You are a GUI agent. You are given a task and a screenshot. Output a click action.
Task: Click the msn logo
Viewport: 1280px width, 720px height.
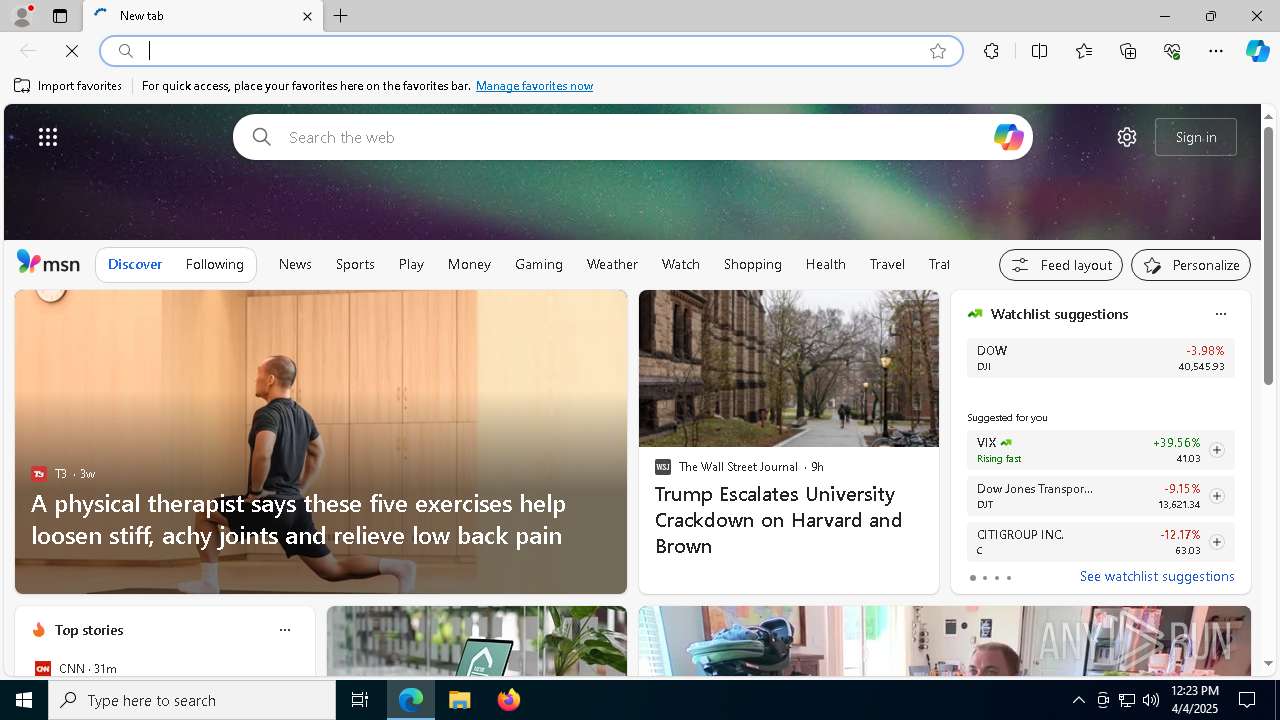click(x=48, y=263)
